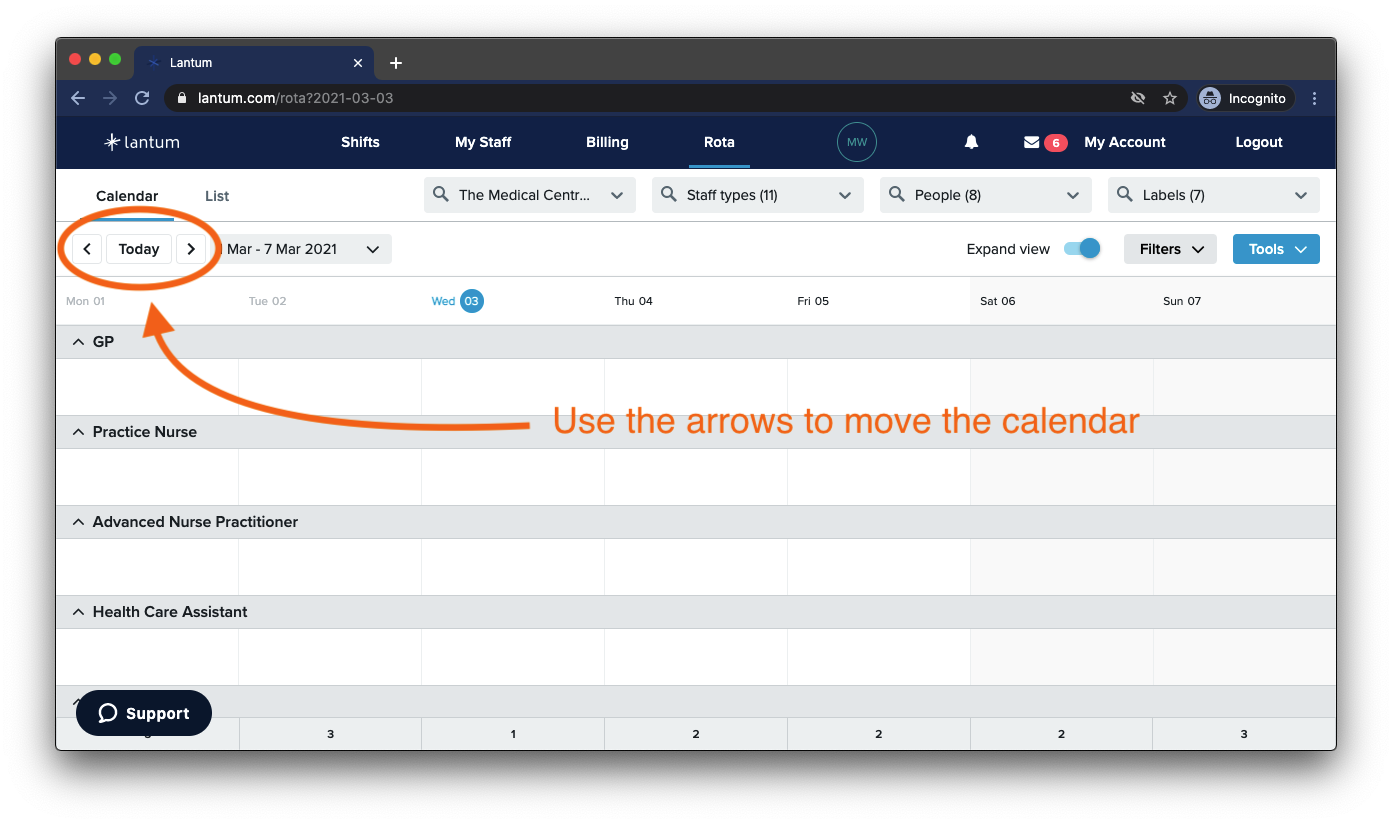Select the Tue 02 day header
The height and width of the screenshot is (824, 1392).
[x=267, y=301]
